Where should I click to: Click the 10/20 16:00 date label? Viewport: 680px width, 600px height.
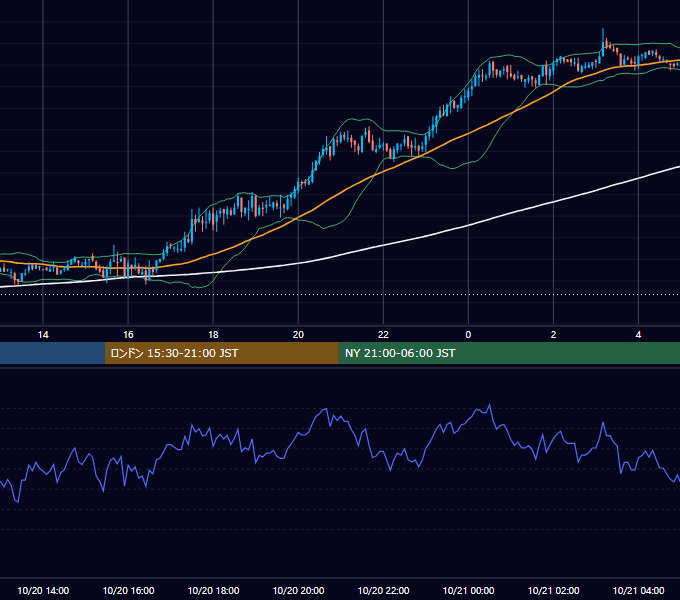click(x=128, y=590)
